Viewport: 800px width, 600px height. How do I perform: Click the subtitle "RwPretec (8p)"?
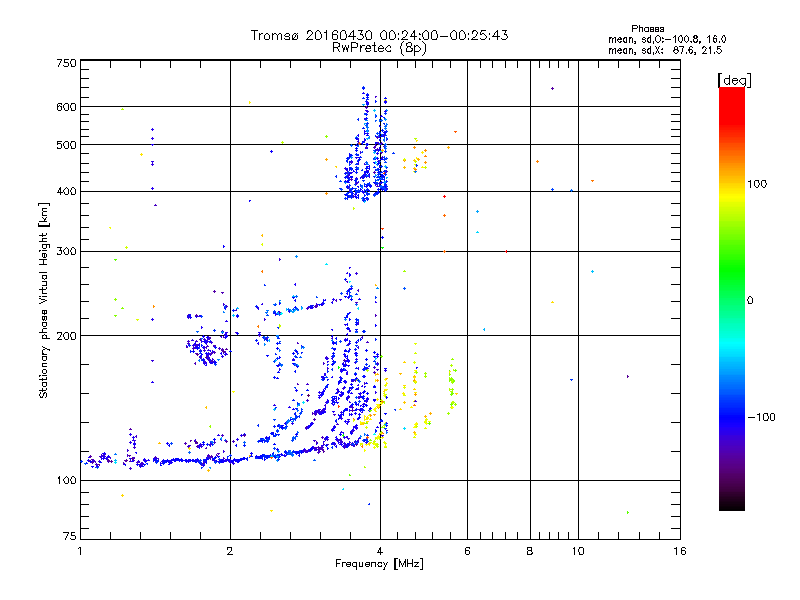(379, 48)
